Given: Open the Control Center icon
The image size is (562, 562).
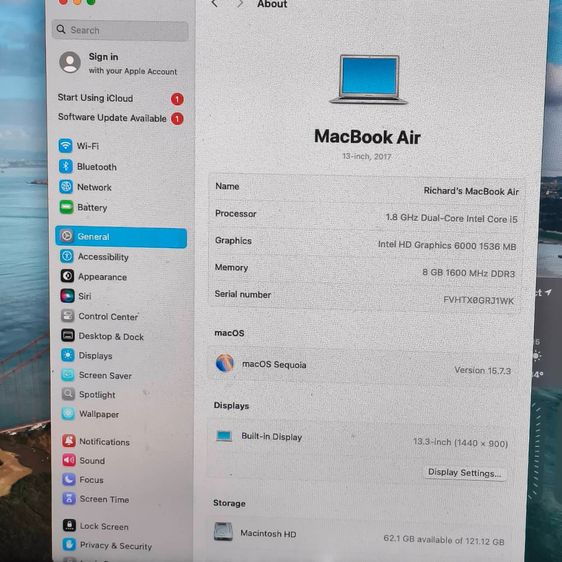Looking at the screenshot, I should tap(68, 316).
